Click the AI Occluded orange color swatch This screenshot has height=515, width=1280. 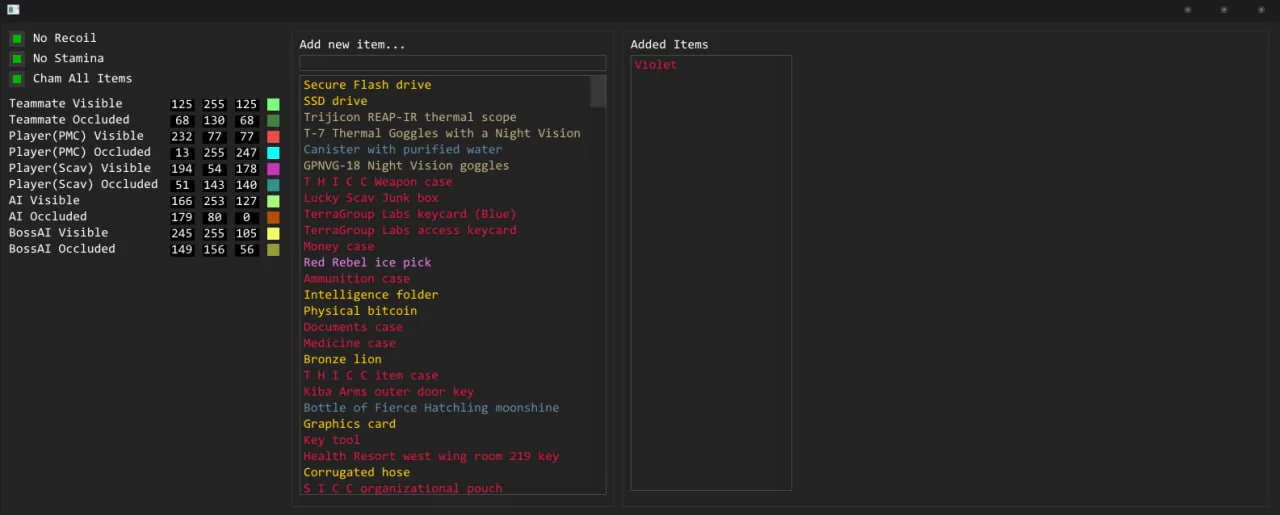[273, 217]
